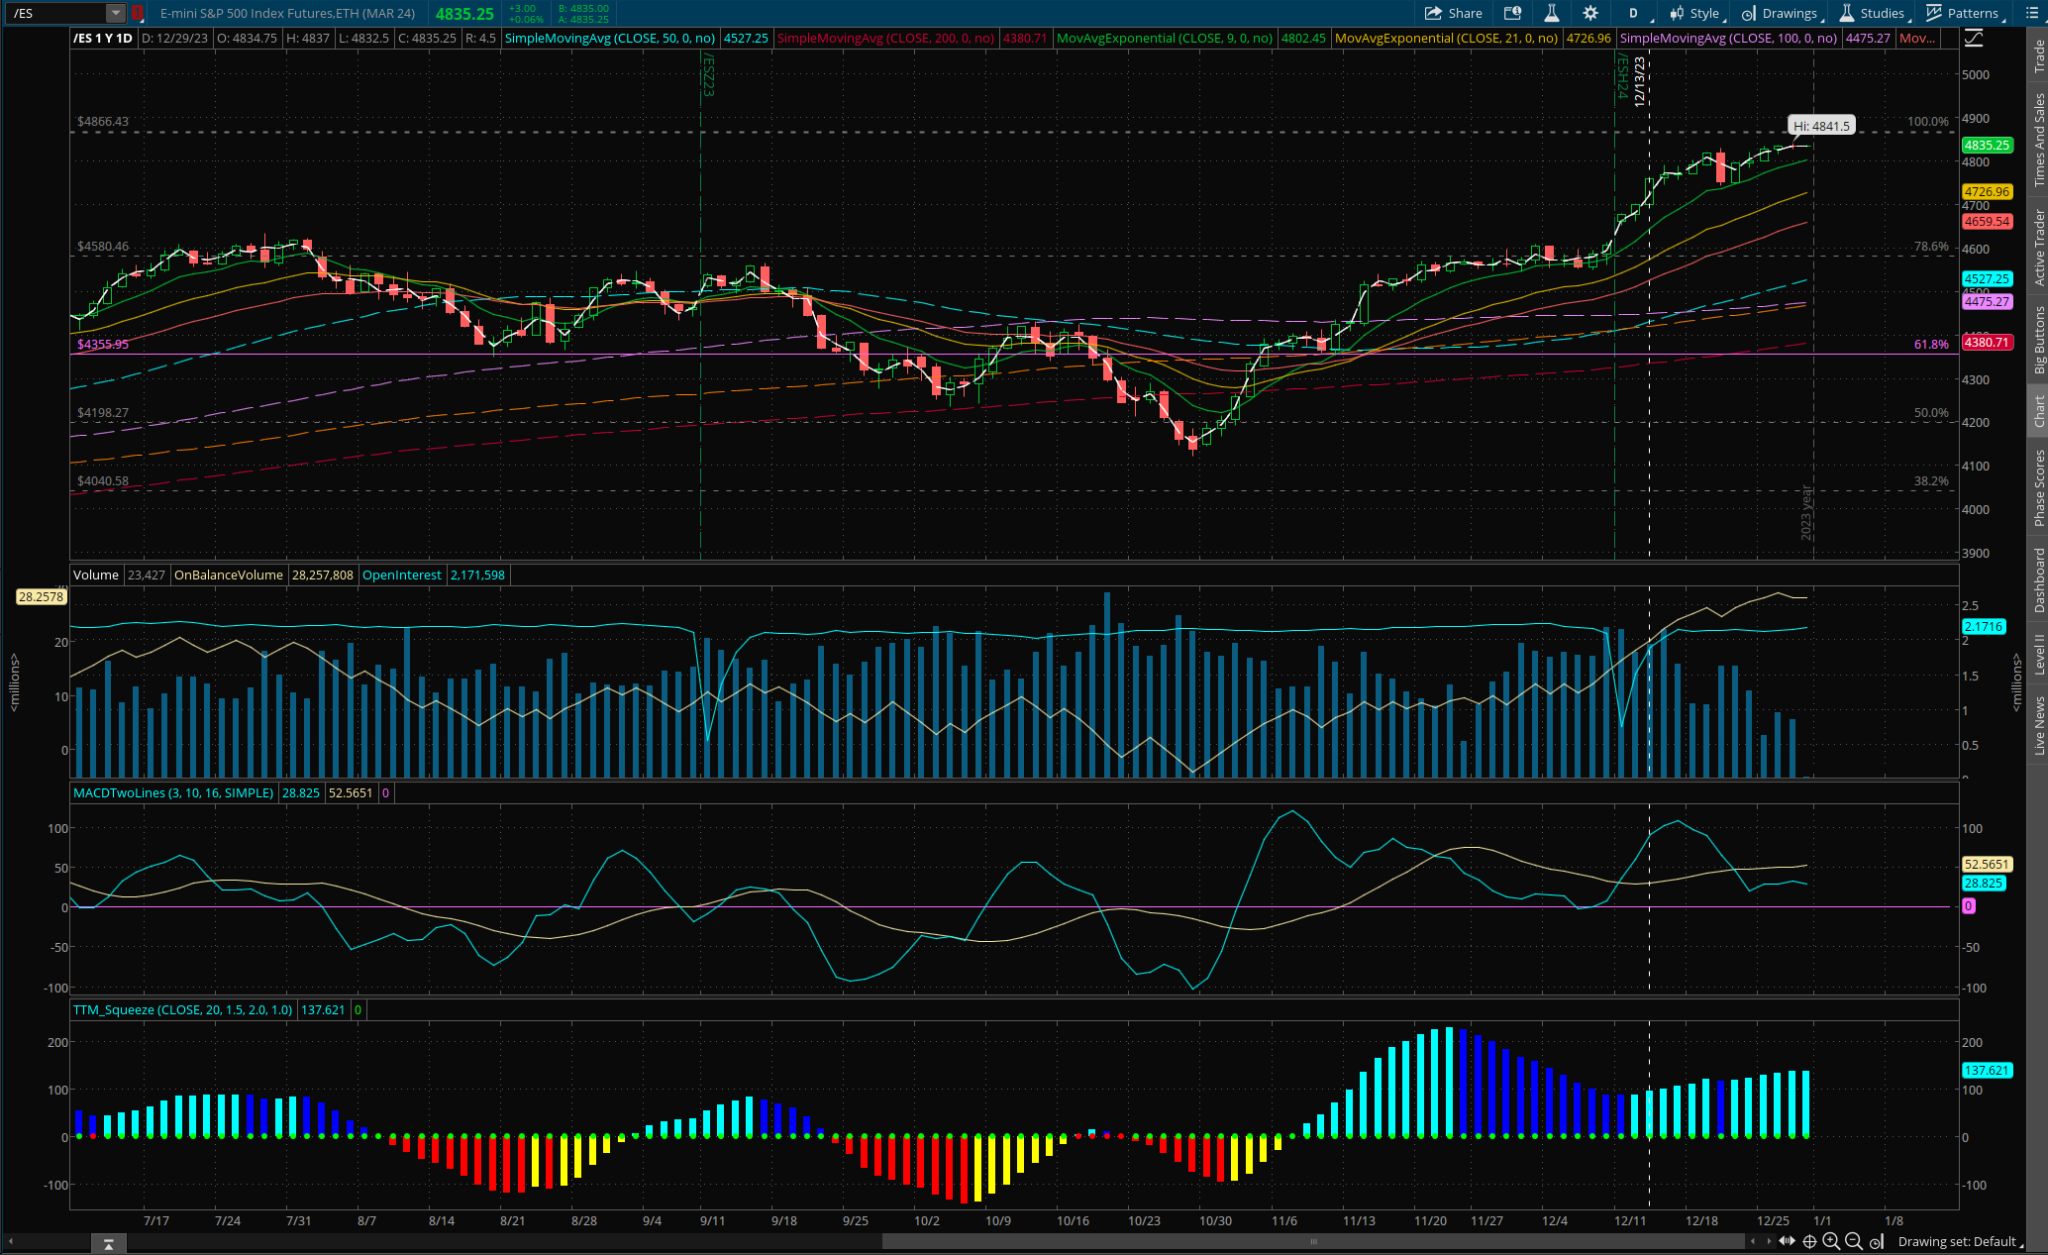Open chart settings gear icon
This screenshot has width=2048, height=1255.
(x=1590, y=13)
